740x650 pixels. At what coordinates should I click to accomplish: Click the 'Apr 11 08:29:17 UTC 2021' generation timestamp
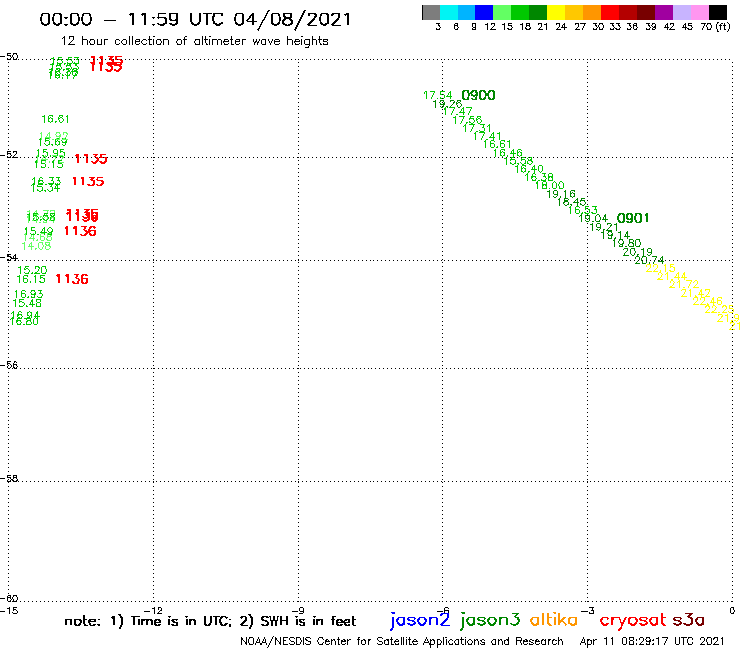click(652, 642)
